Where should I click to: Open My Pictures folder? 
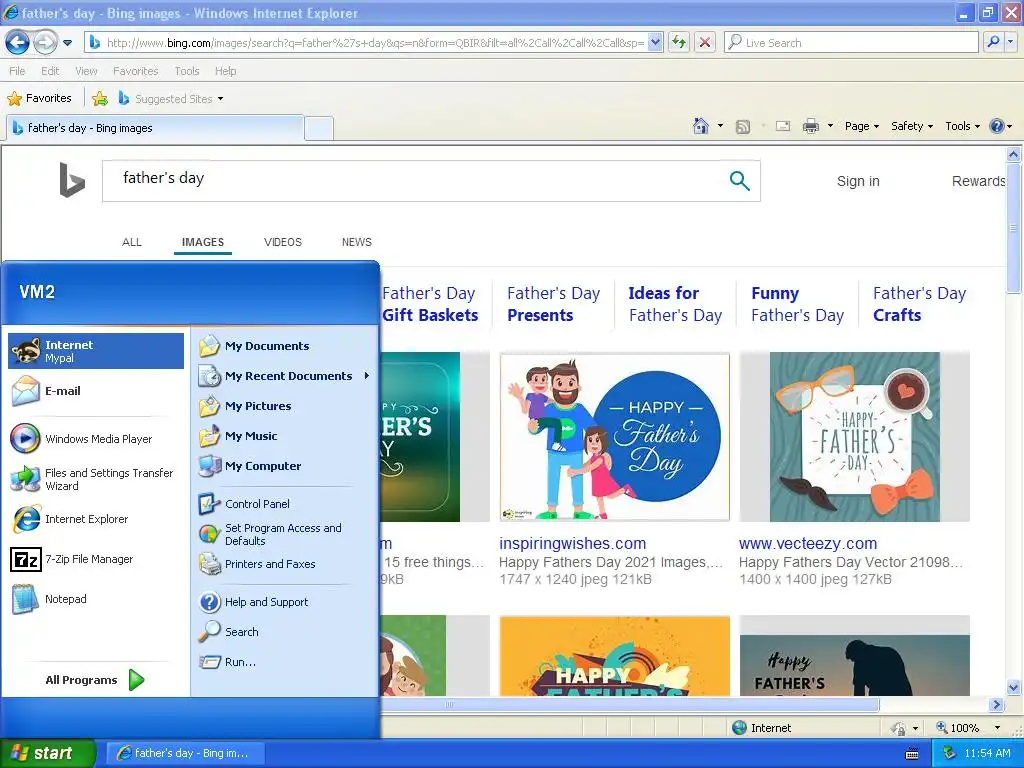(285, 406)
